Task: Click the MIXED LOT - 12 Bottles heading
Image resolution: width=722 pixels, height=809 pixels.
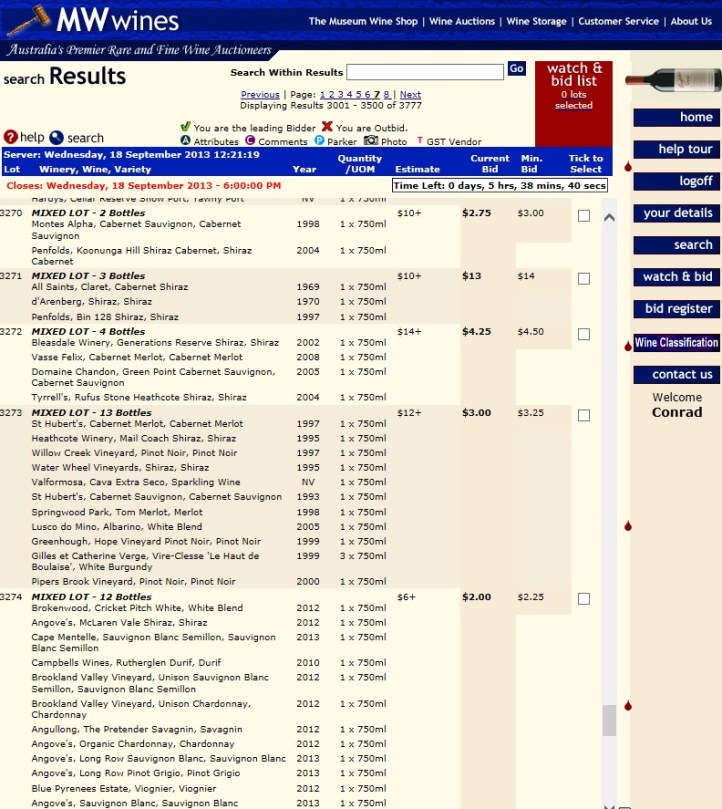Action: [x=91, y=597]
